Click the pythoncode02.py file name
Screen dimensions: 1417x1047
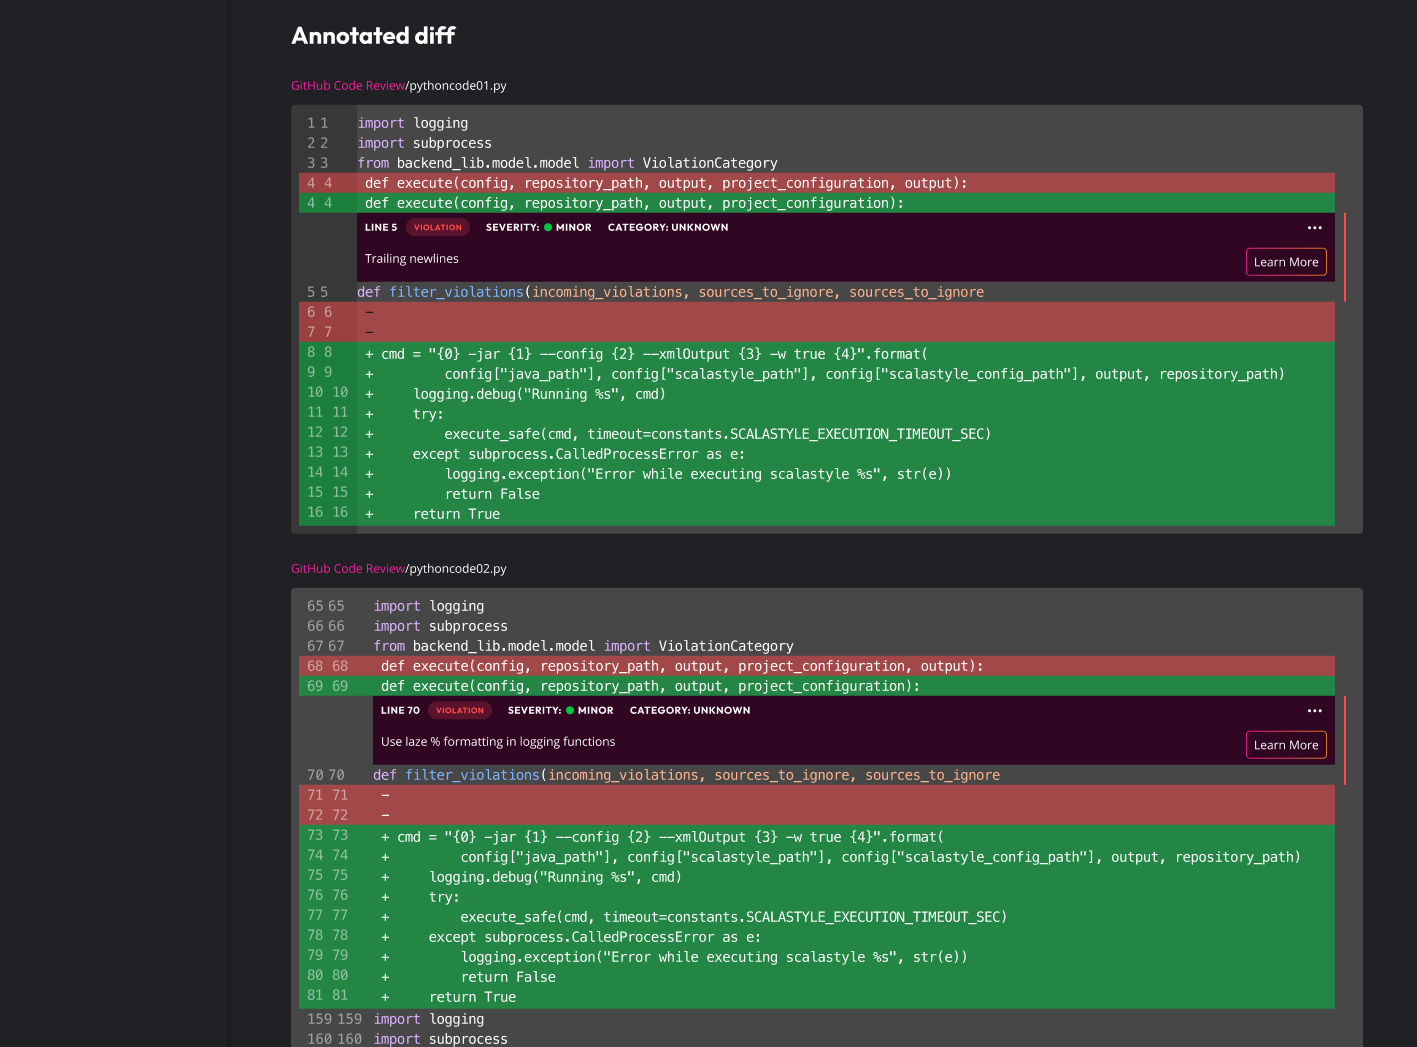pyautogui.click(x=458, y=569)
